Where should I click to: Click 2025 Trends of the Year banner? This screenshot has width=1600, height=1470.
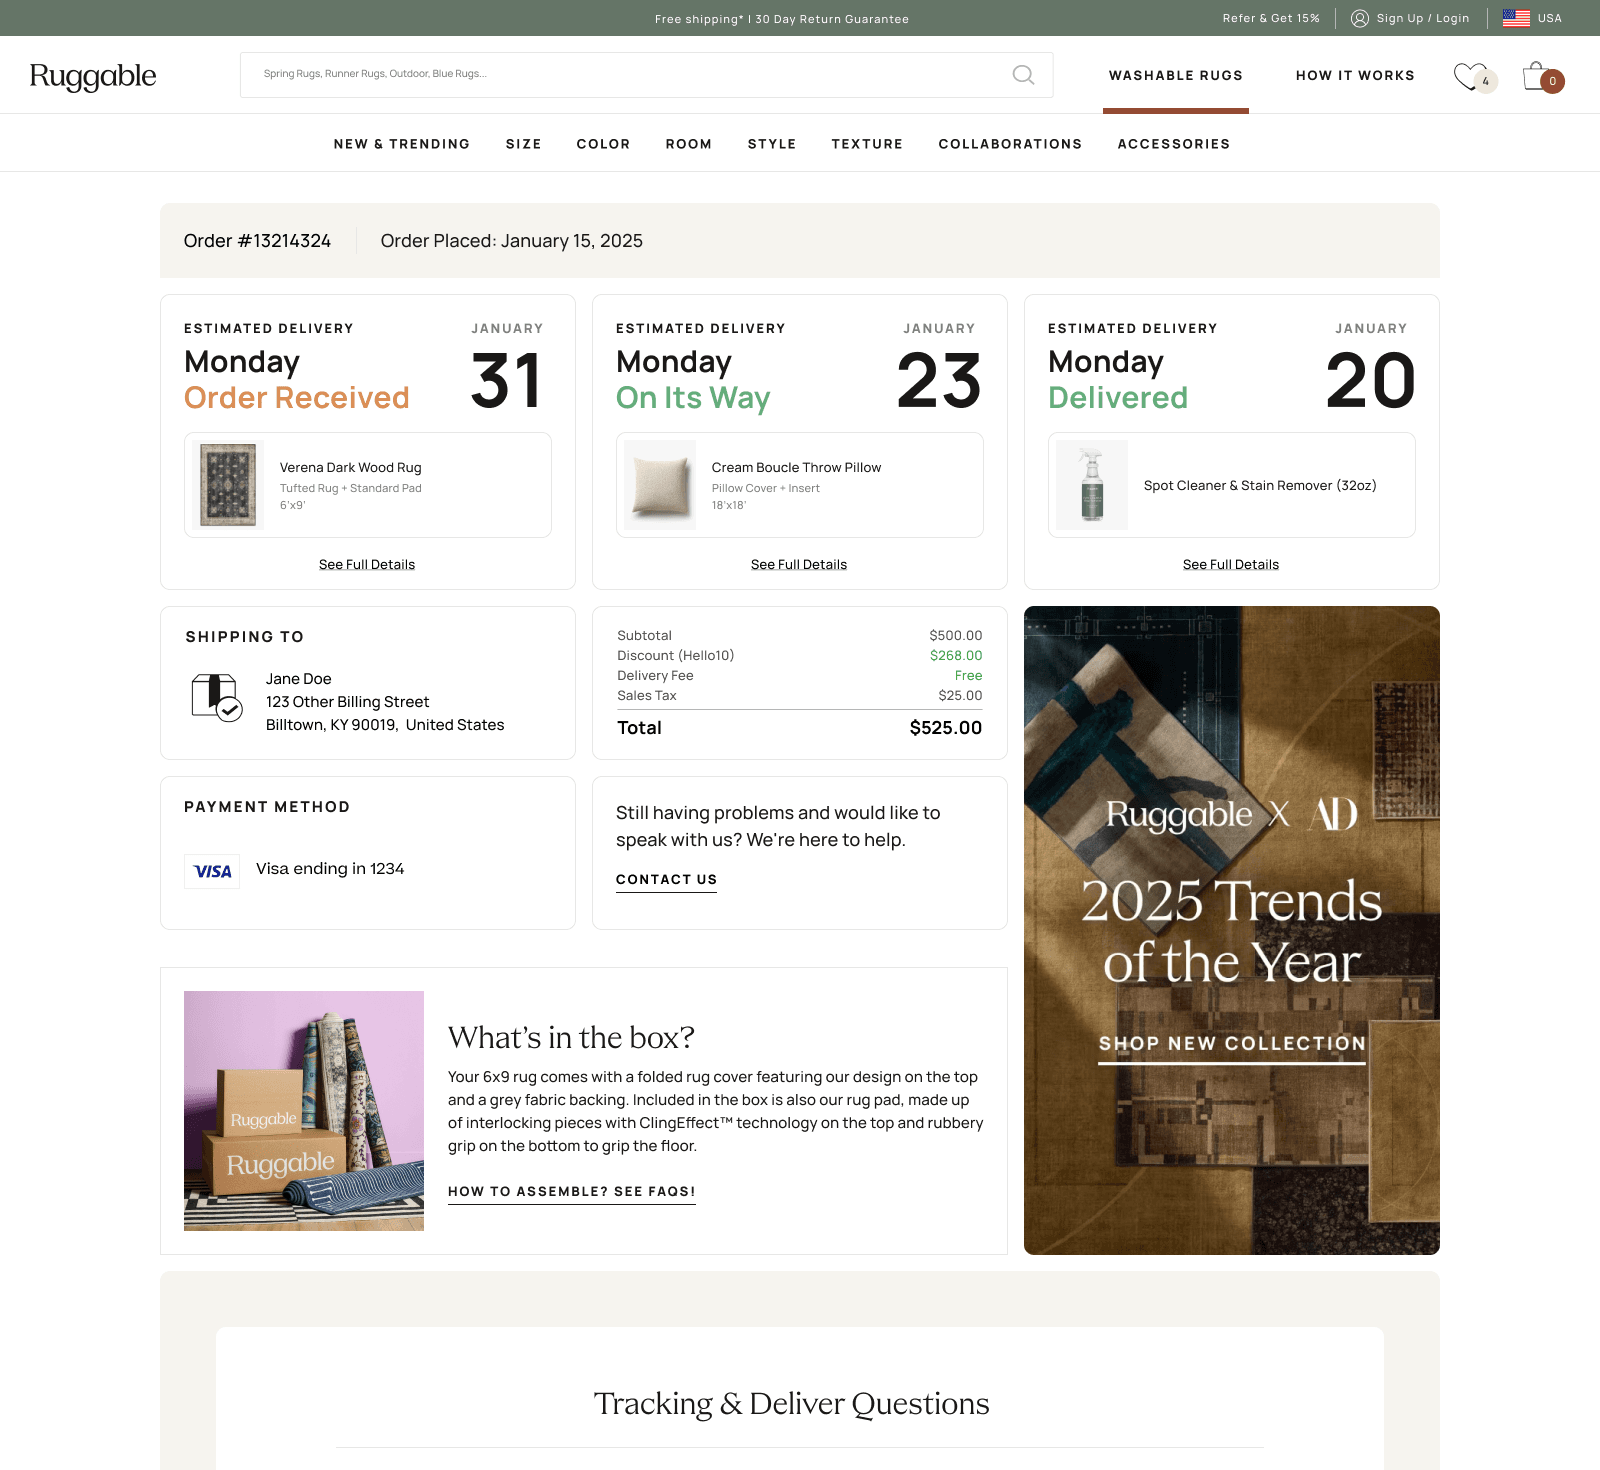pos(1232,931)
